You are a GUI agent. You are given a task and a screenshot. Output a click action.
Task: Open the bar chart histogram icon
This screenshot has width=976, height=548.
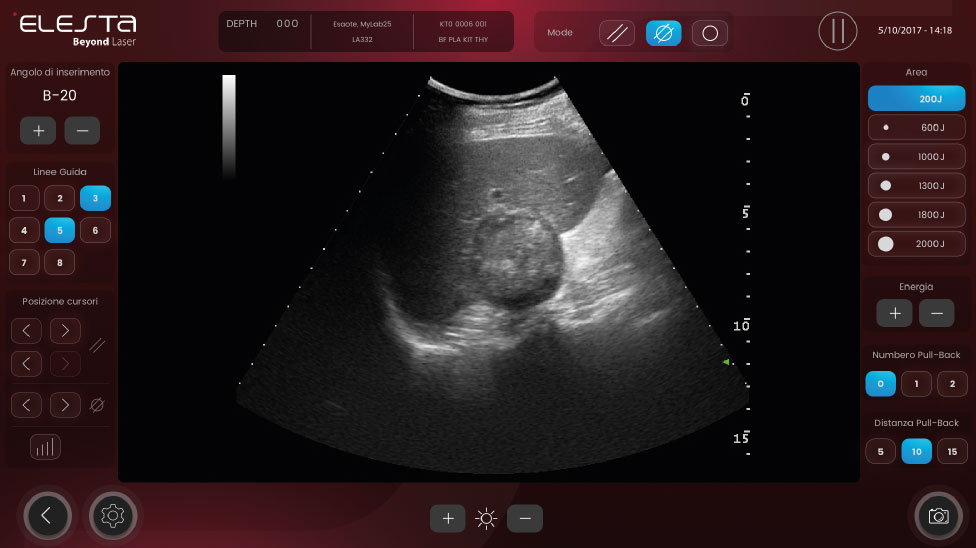coord(45,447)
